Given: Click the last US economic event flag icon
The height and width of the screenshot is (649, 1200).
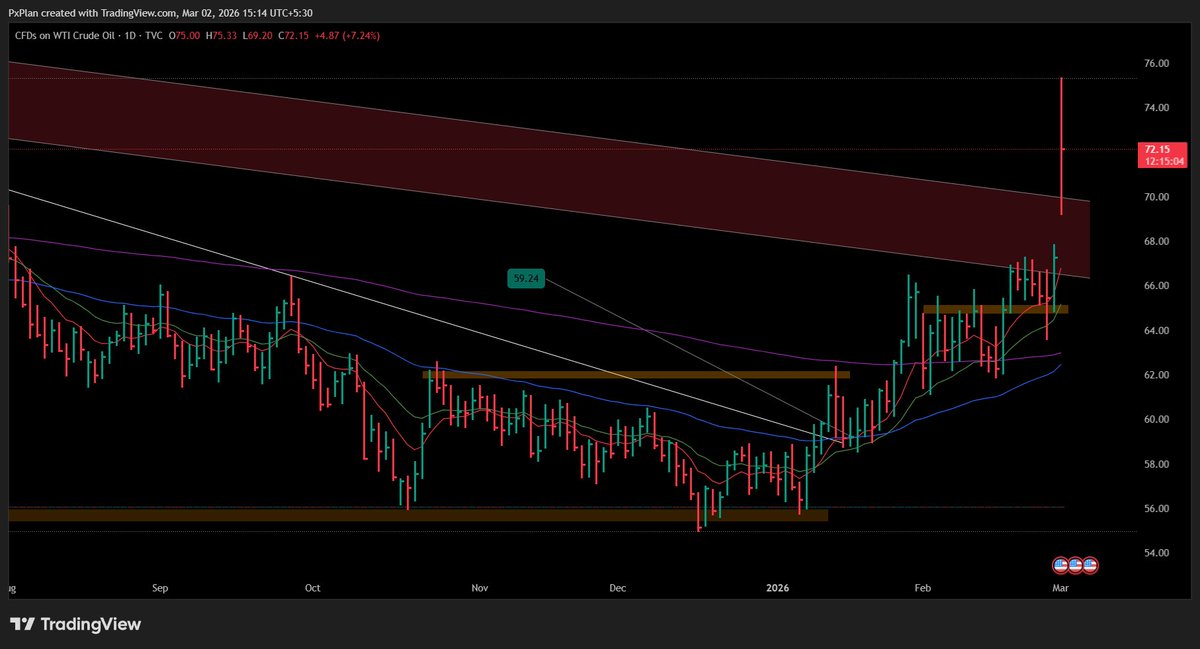Looking at the screenshot, I should [x=1090, y=565].
